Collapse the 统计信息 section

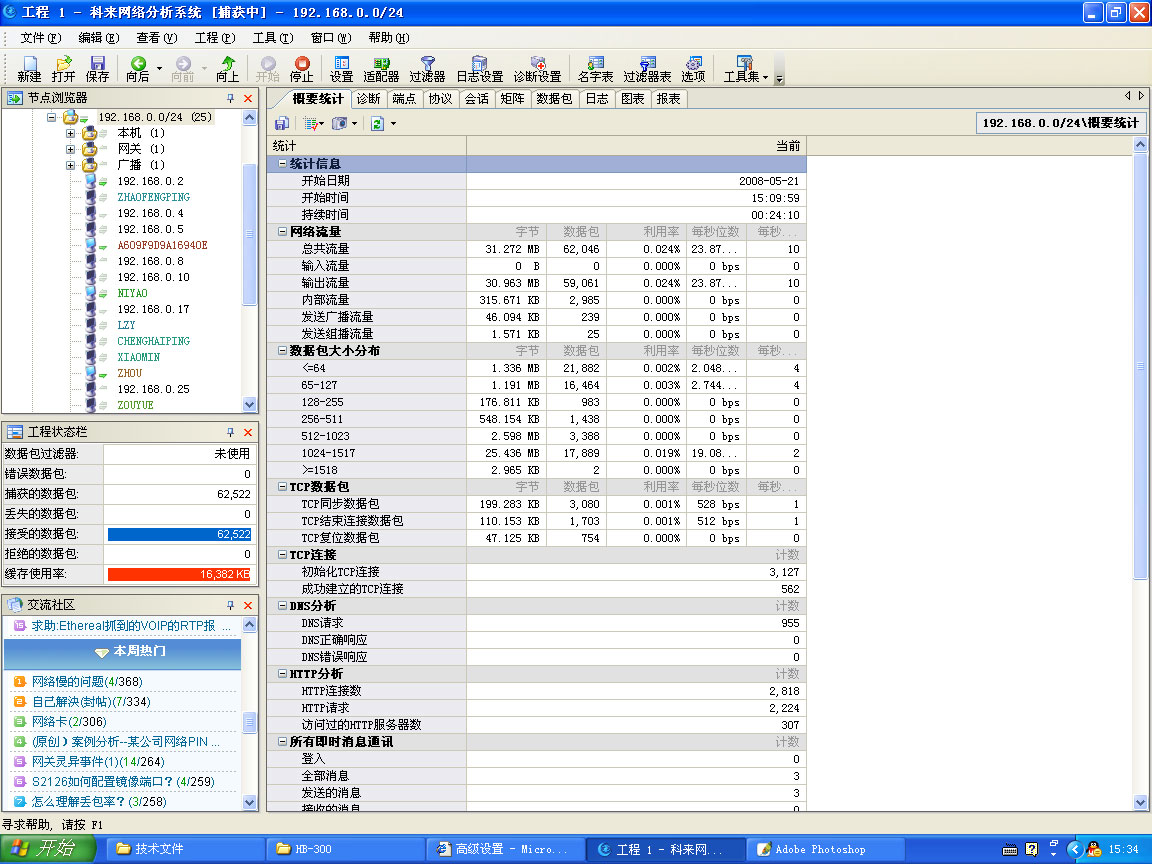click(x=283, y=164)
